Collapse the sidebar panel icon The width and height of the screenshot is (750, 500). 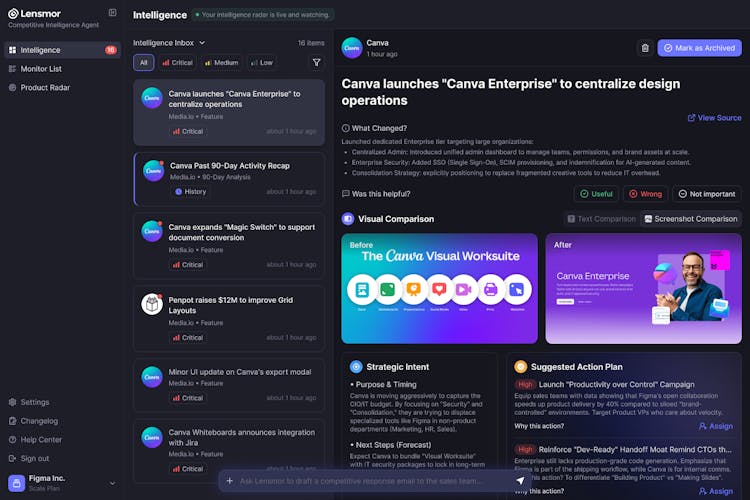(x=112, y=13)
